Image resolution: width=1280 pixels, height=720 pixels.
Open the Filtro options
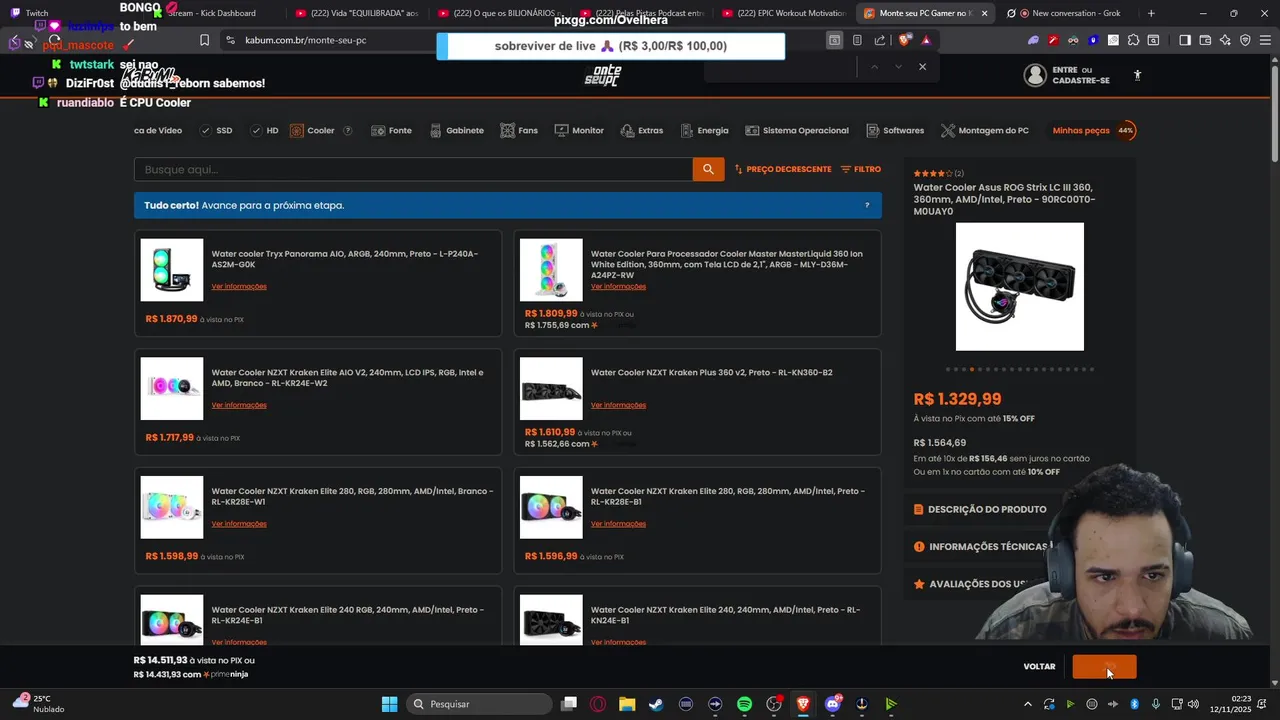[x=861, y=170]
